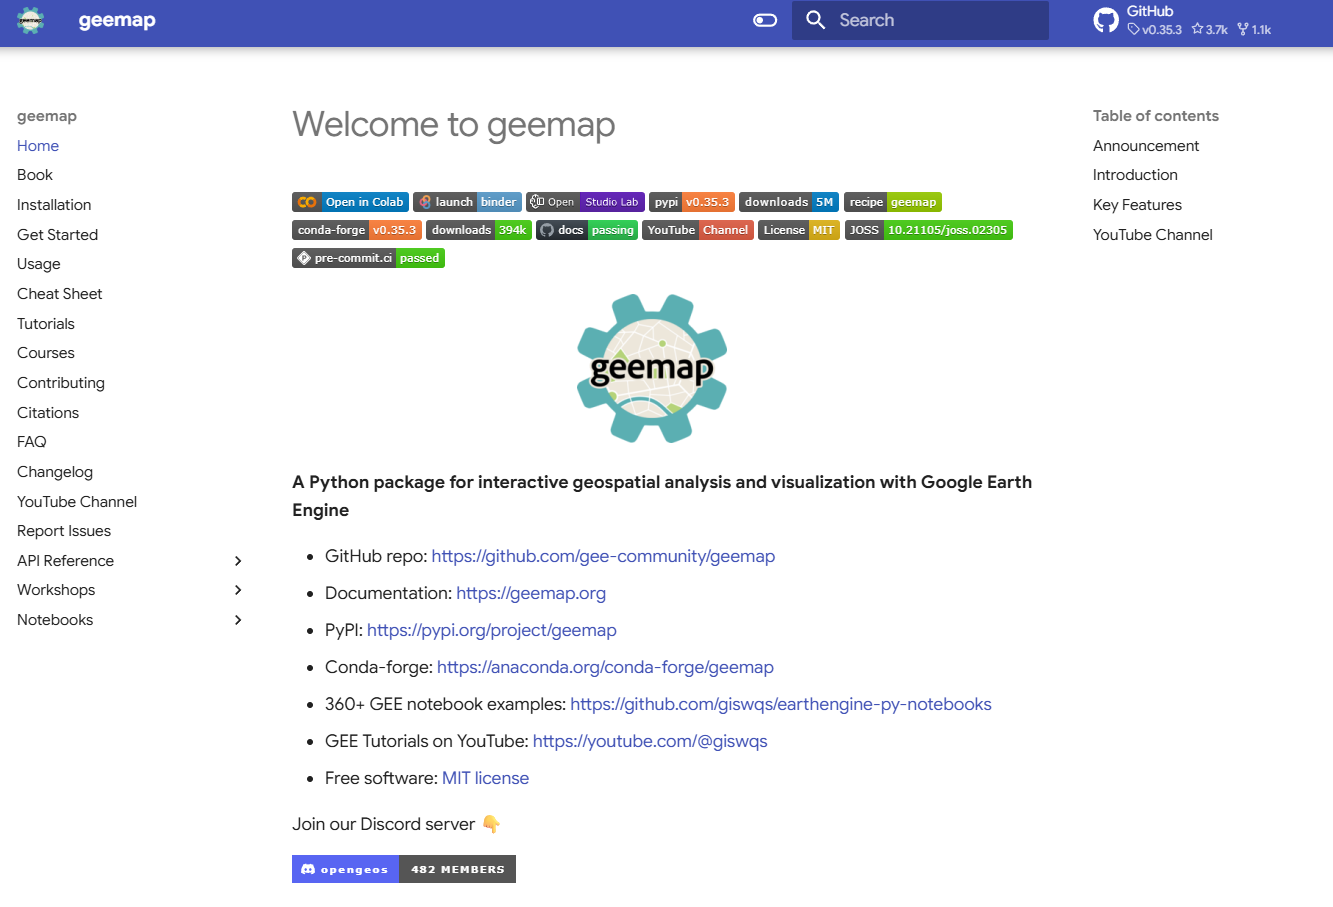Viewport: 1333px width, 907px height.
Task: Click the search magnifier icon
Action: [816, 20]
